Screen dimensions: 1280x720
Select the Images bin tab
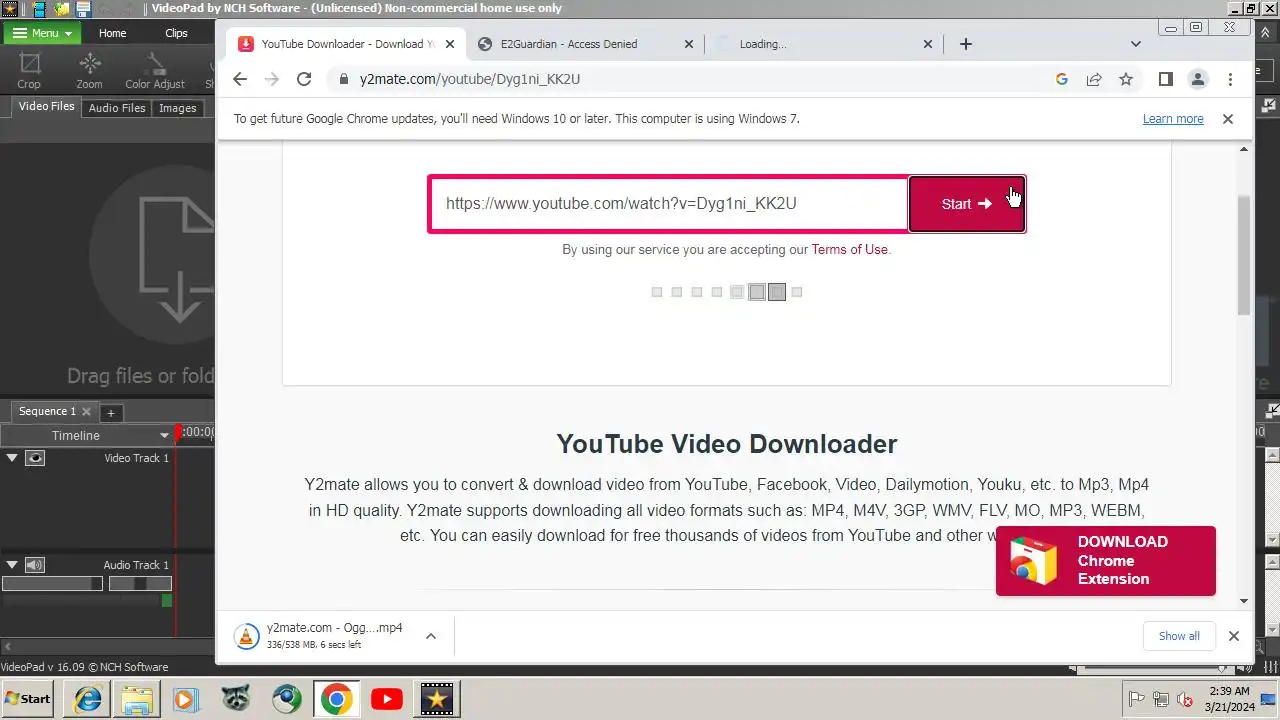pos(177,108)
